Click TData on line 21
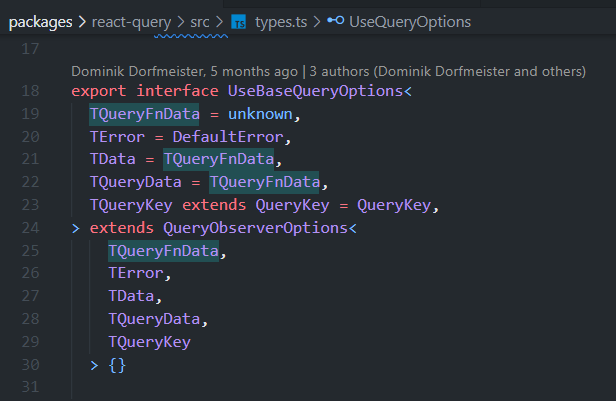This screenshot has width=616, height=401. coord(112,159)
